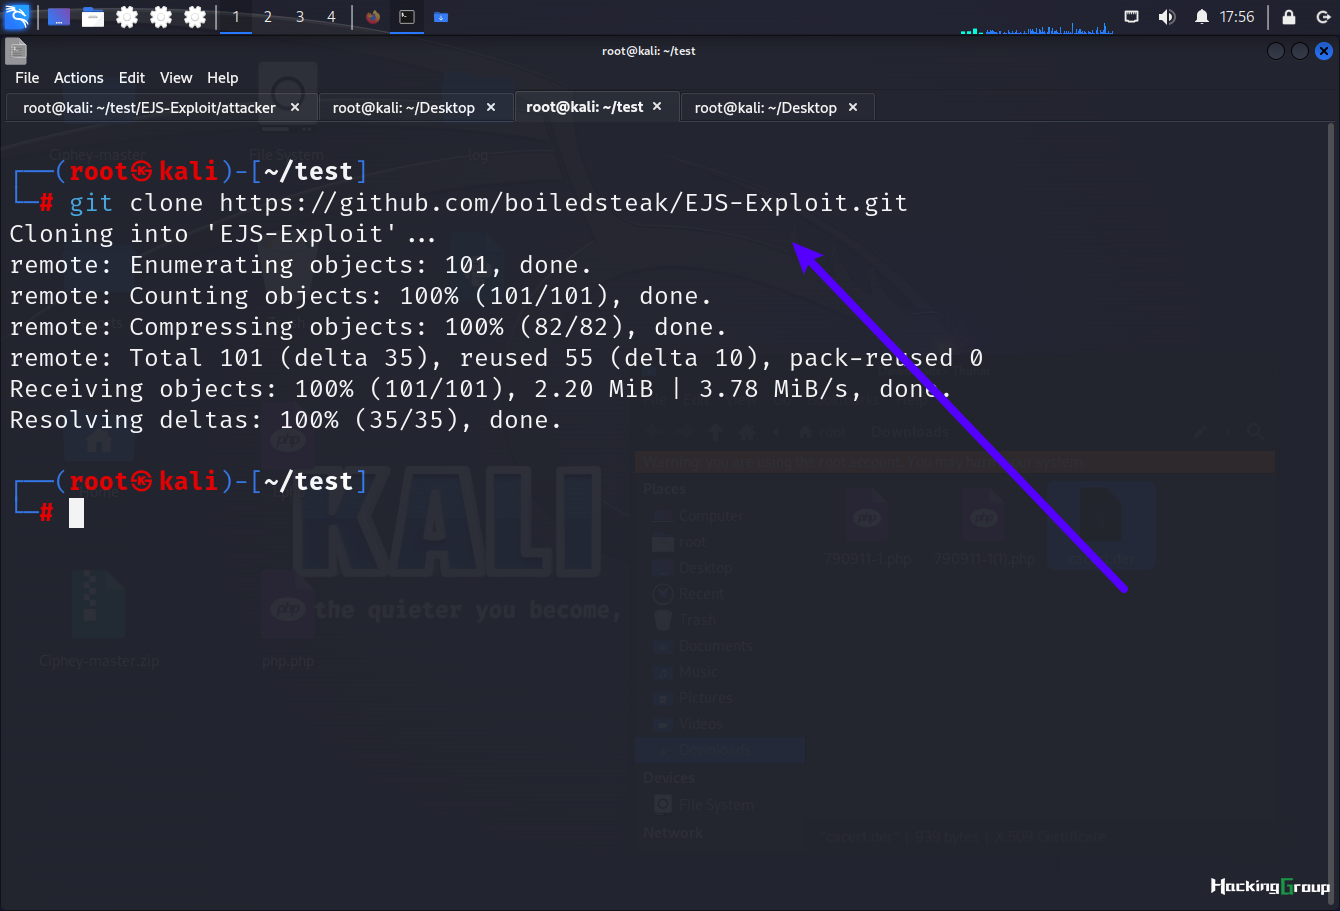Switch to workspace 4

pyautogui.click(x=331, y=17)
